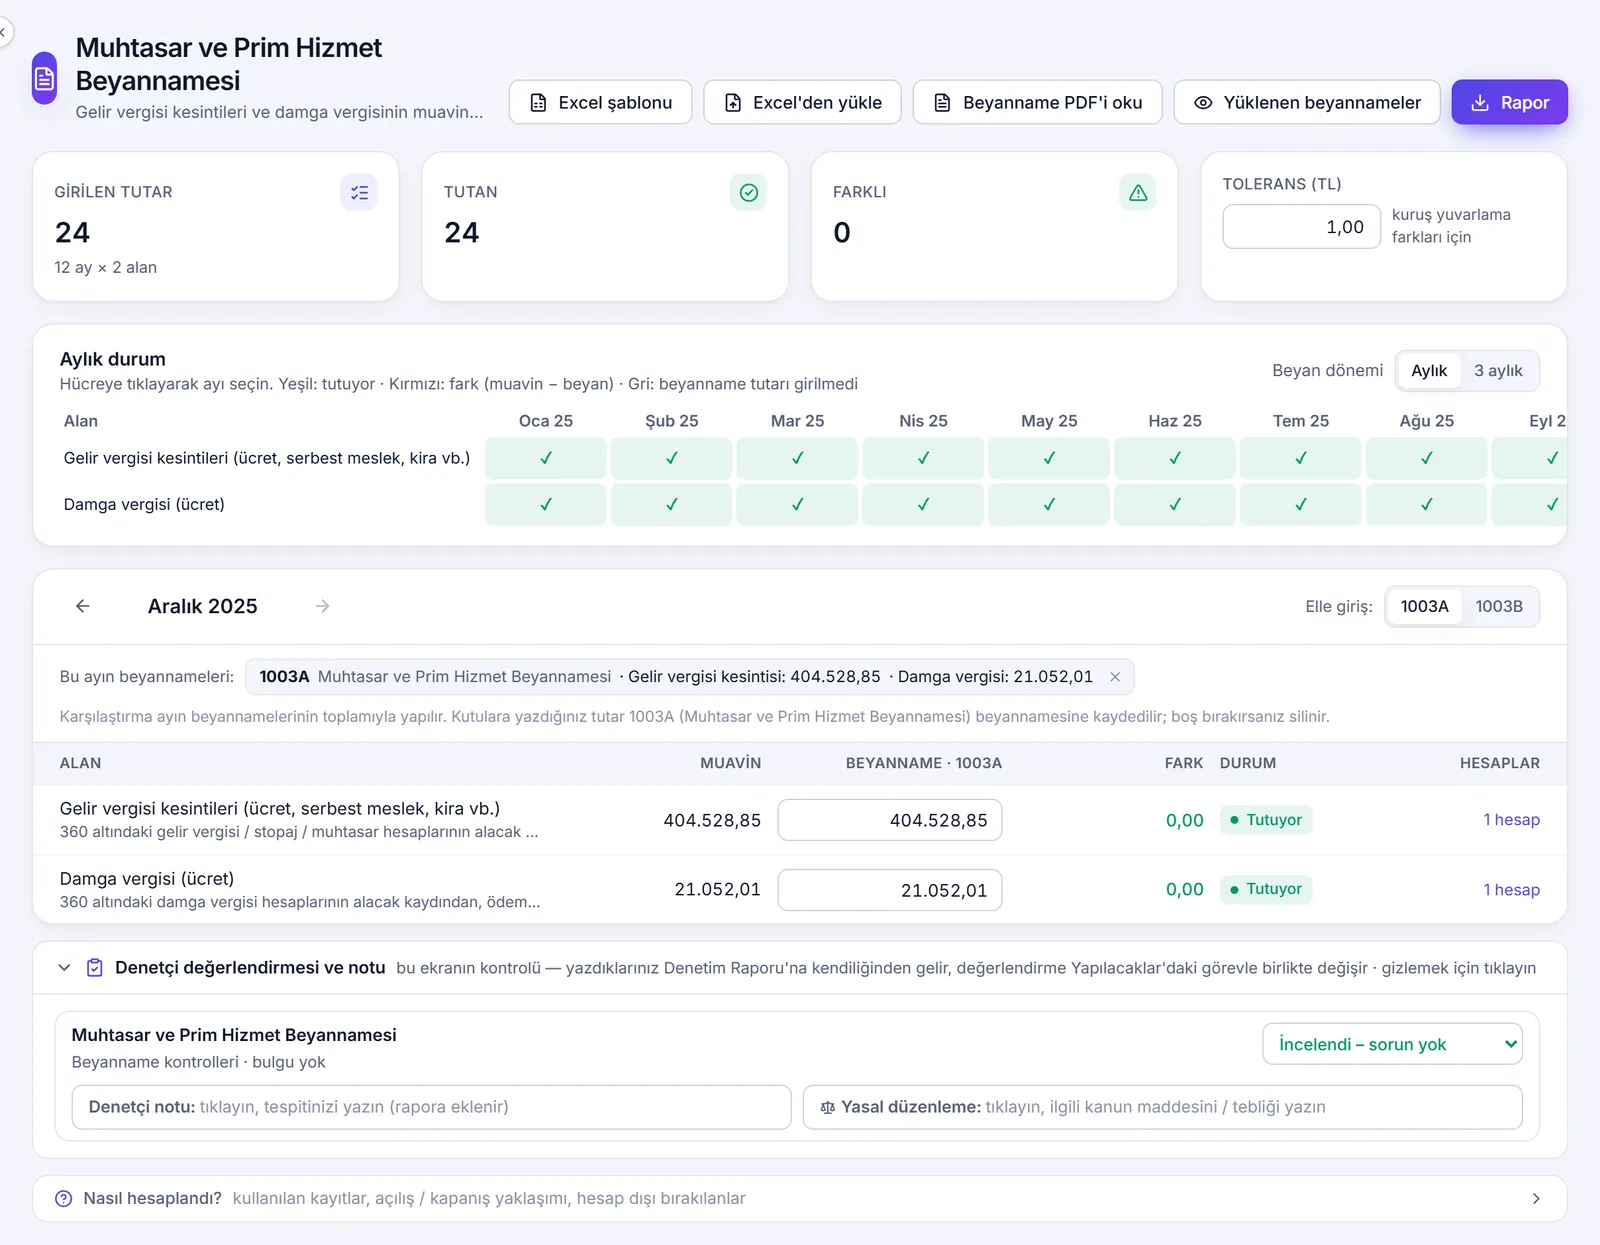Click the scales icon in Yasal düzenleme field
This screenshot has height=1245, width=1600.
click(827, 1108)
